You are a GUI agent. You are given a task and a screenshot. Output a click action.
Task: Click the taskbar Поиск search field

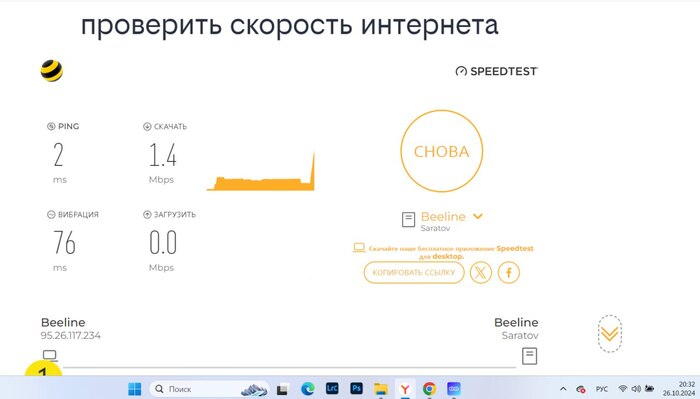(209, 389)
